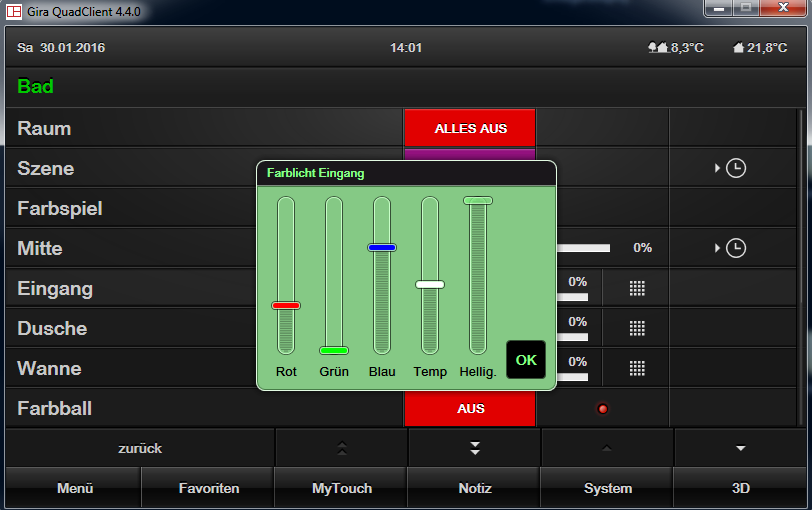The width and height of the screenshot is (812, 510).
Task: Go back with zurück button
Action: [x=140, y=448]
